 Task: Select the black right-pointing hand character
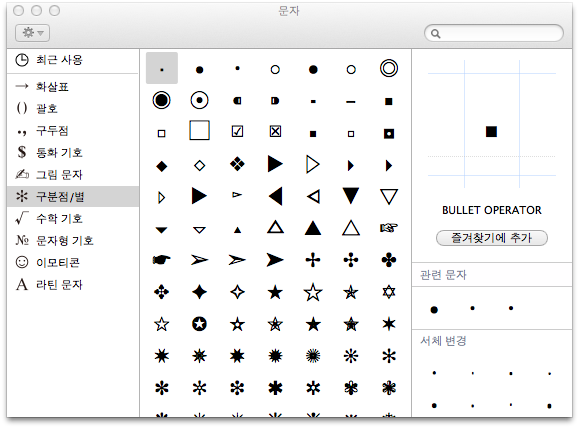coord(162,260)
